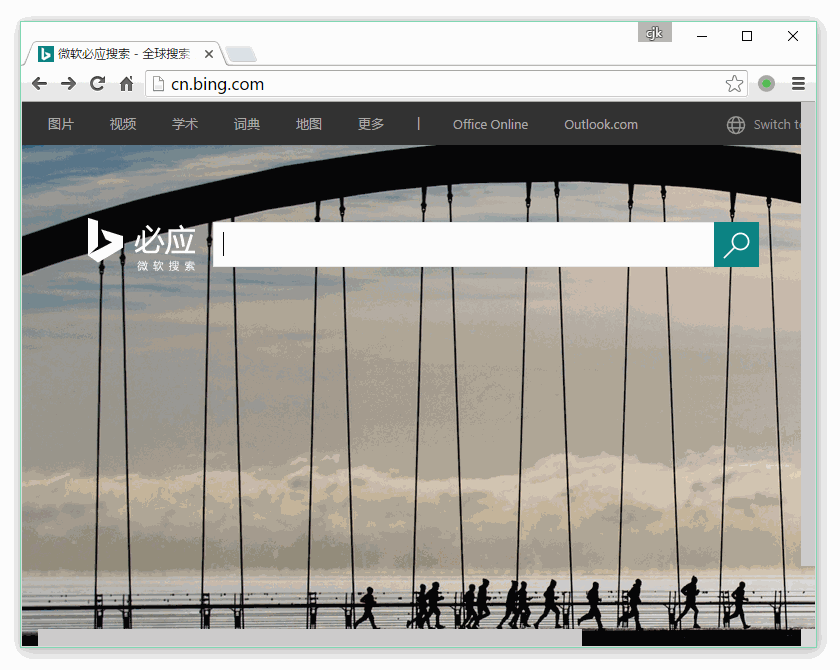Open the Outlook.com link
Screen dimensions: 840x670
[601, 124]
